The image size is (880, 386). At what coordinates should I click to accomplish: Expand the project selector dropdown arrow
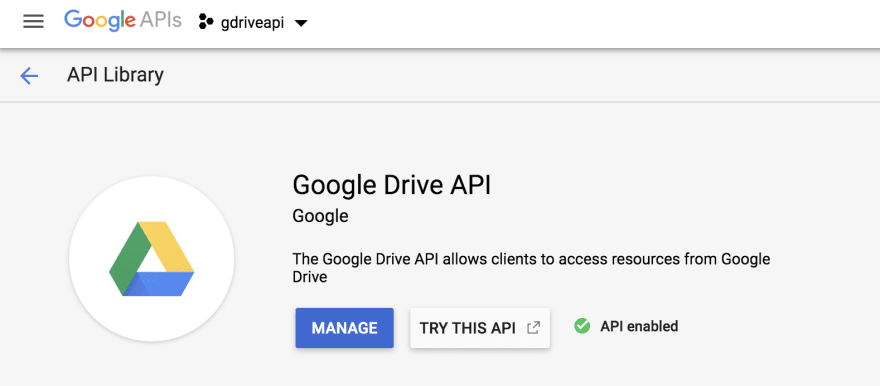pos(301,23)
